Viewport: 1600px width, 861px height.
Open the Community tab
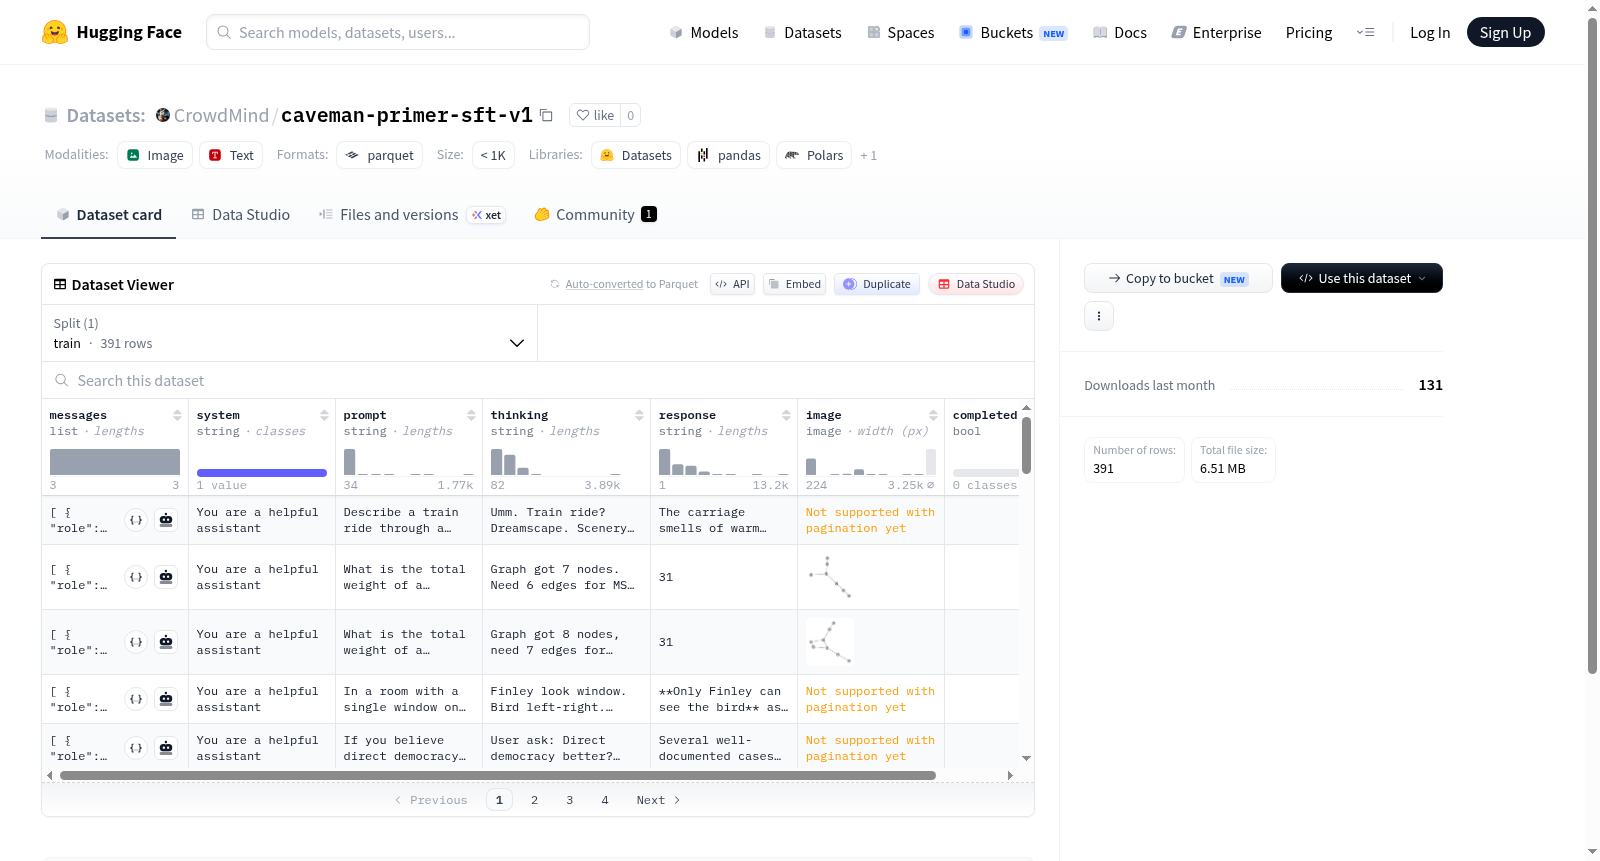click(595, 214)
